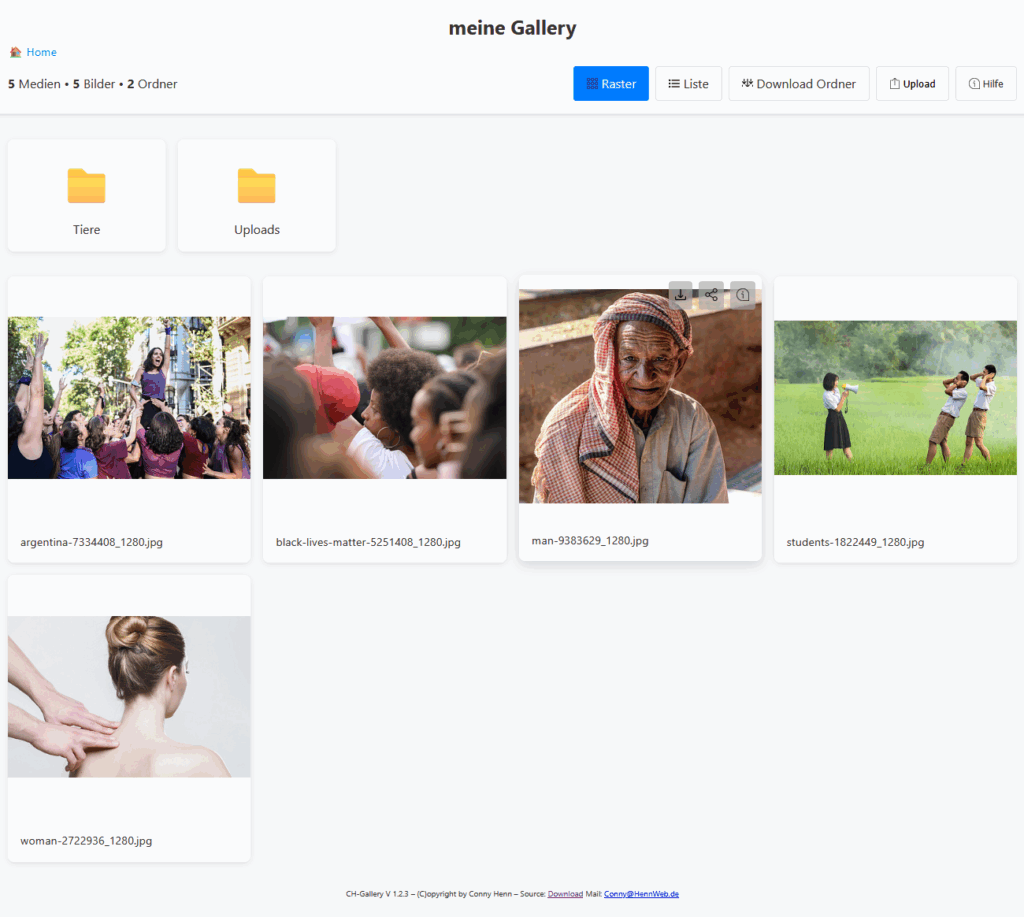Click the download icon on the man photo

[681, 295]
